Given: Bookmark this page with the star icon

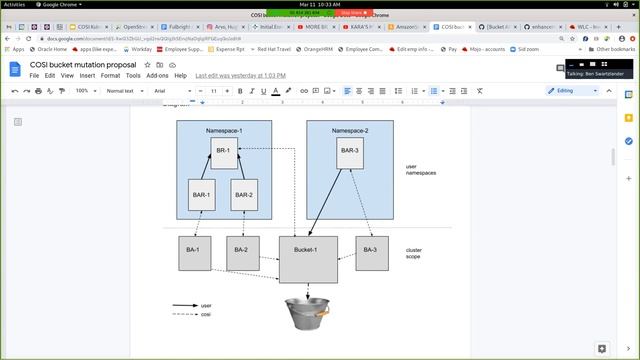Looking at the screenshot, I should (x=572, y=38).
